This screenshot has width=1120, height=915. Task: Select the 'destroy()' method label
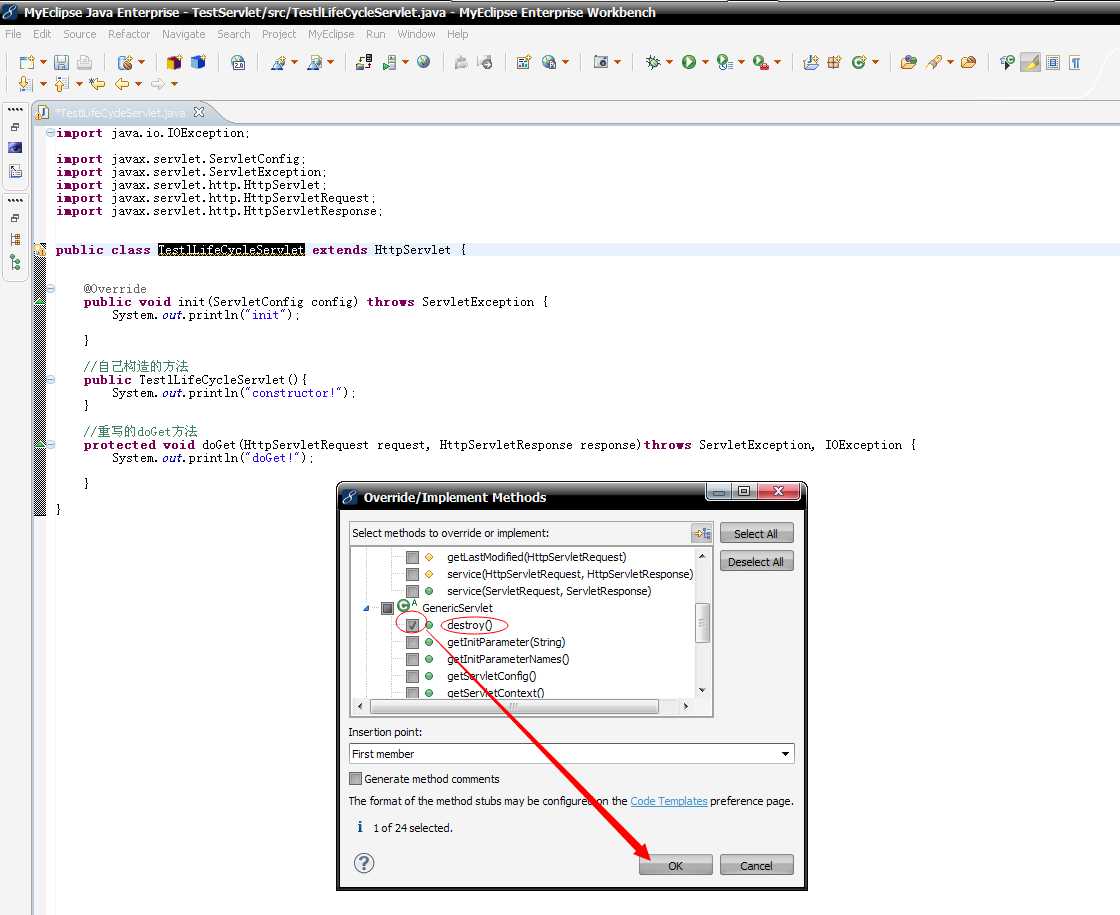click(469, 625)
